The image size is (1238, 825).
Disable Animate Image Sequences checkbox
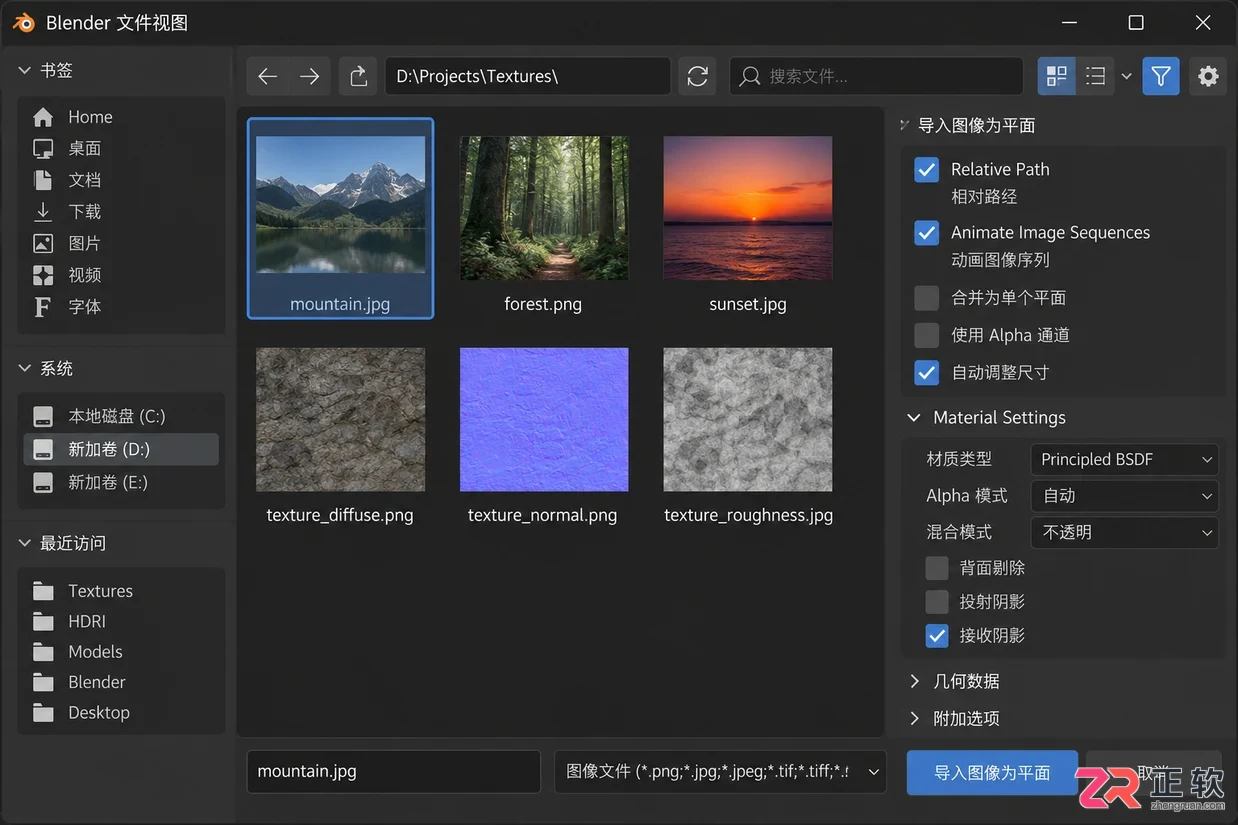tap(927, 233)
